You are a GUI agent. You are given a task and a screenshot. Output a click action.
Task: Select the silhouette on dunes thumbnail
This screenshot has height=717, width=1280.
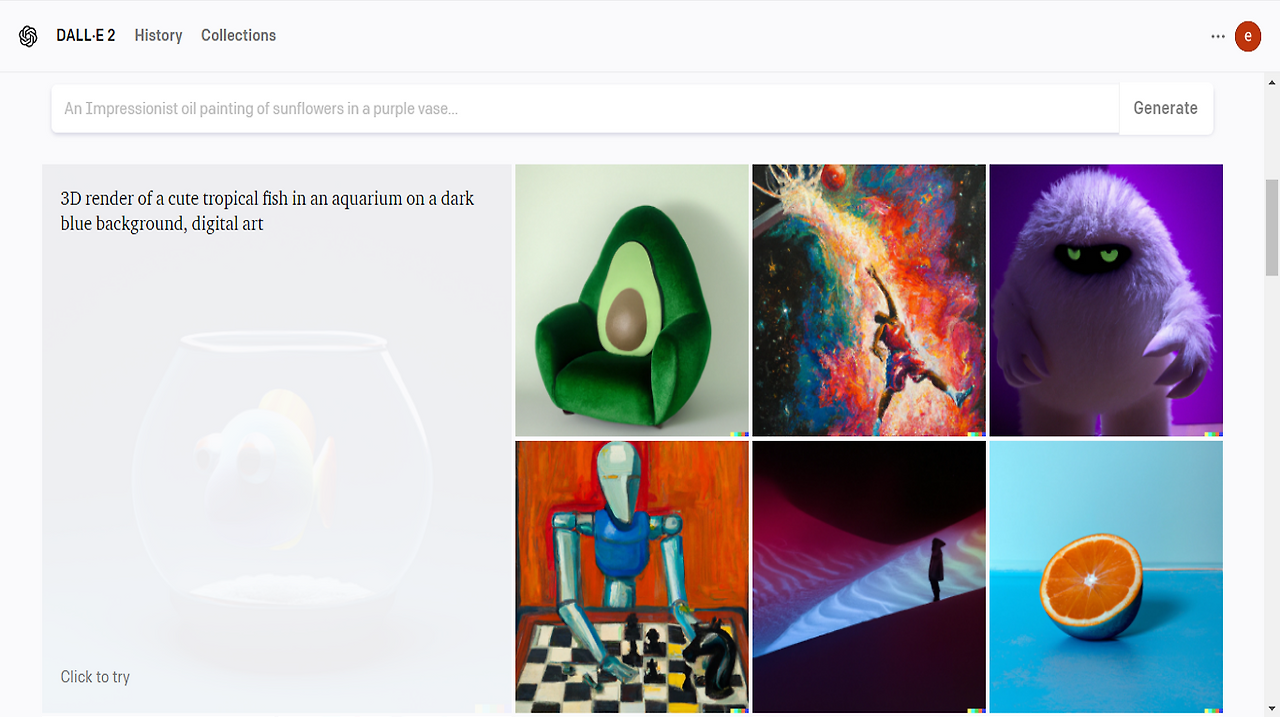pos(869,577)
